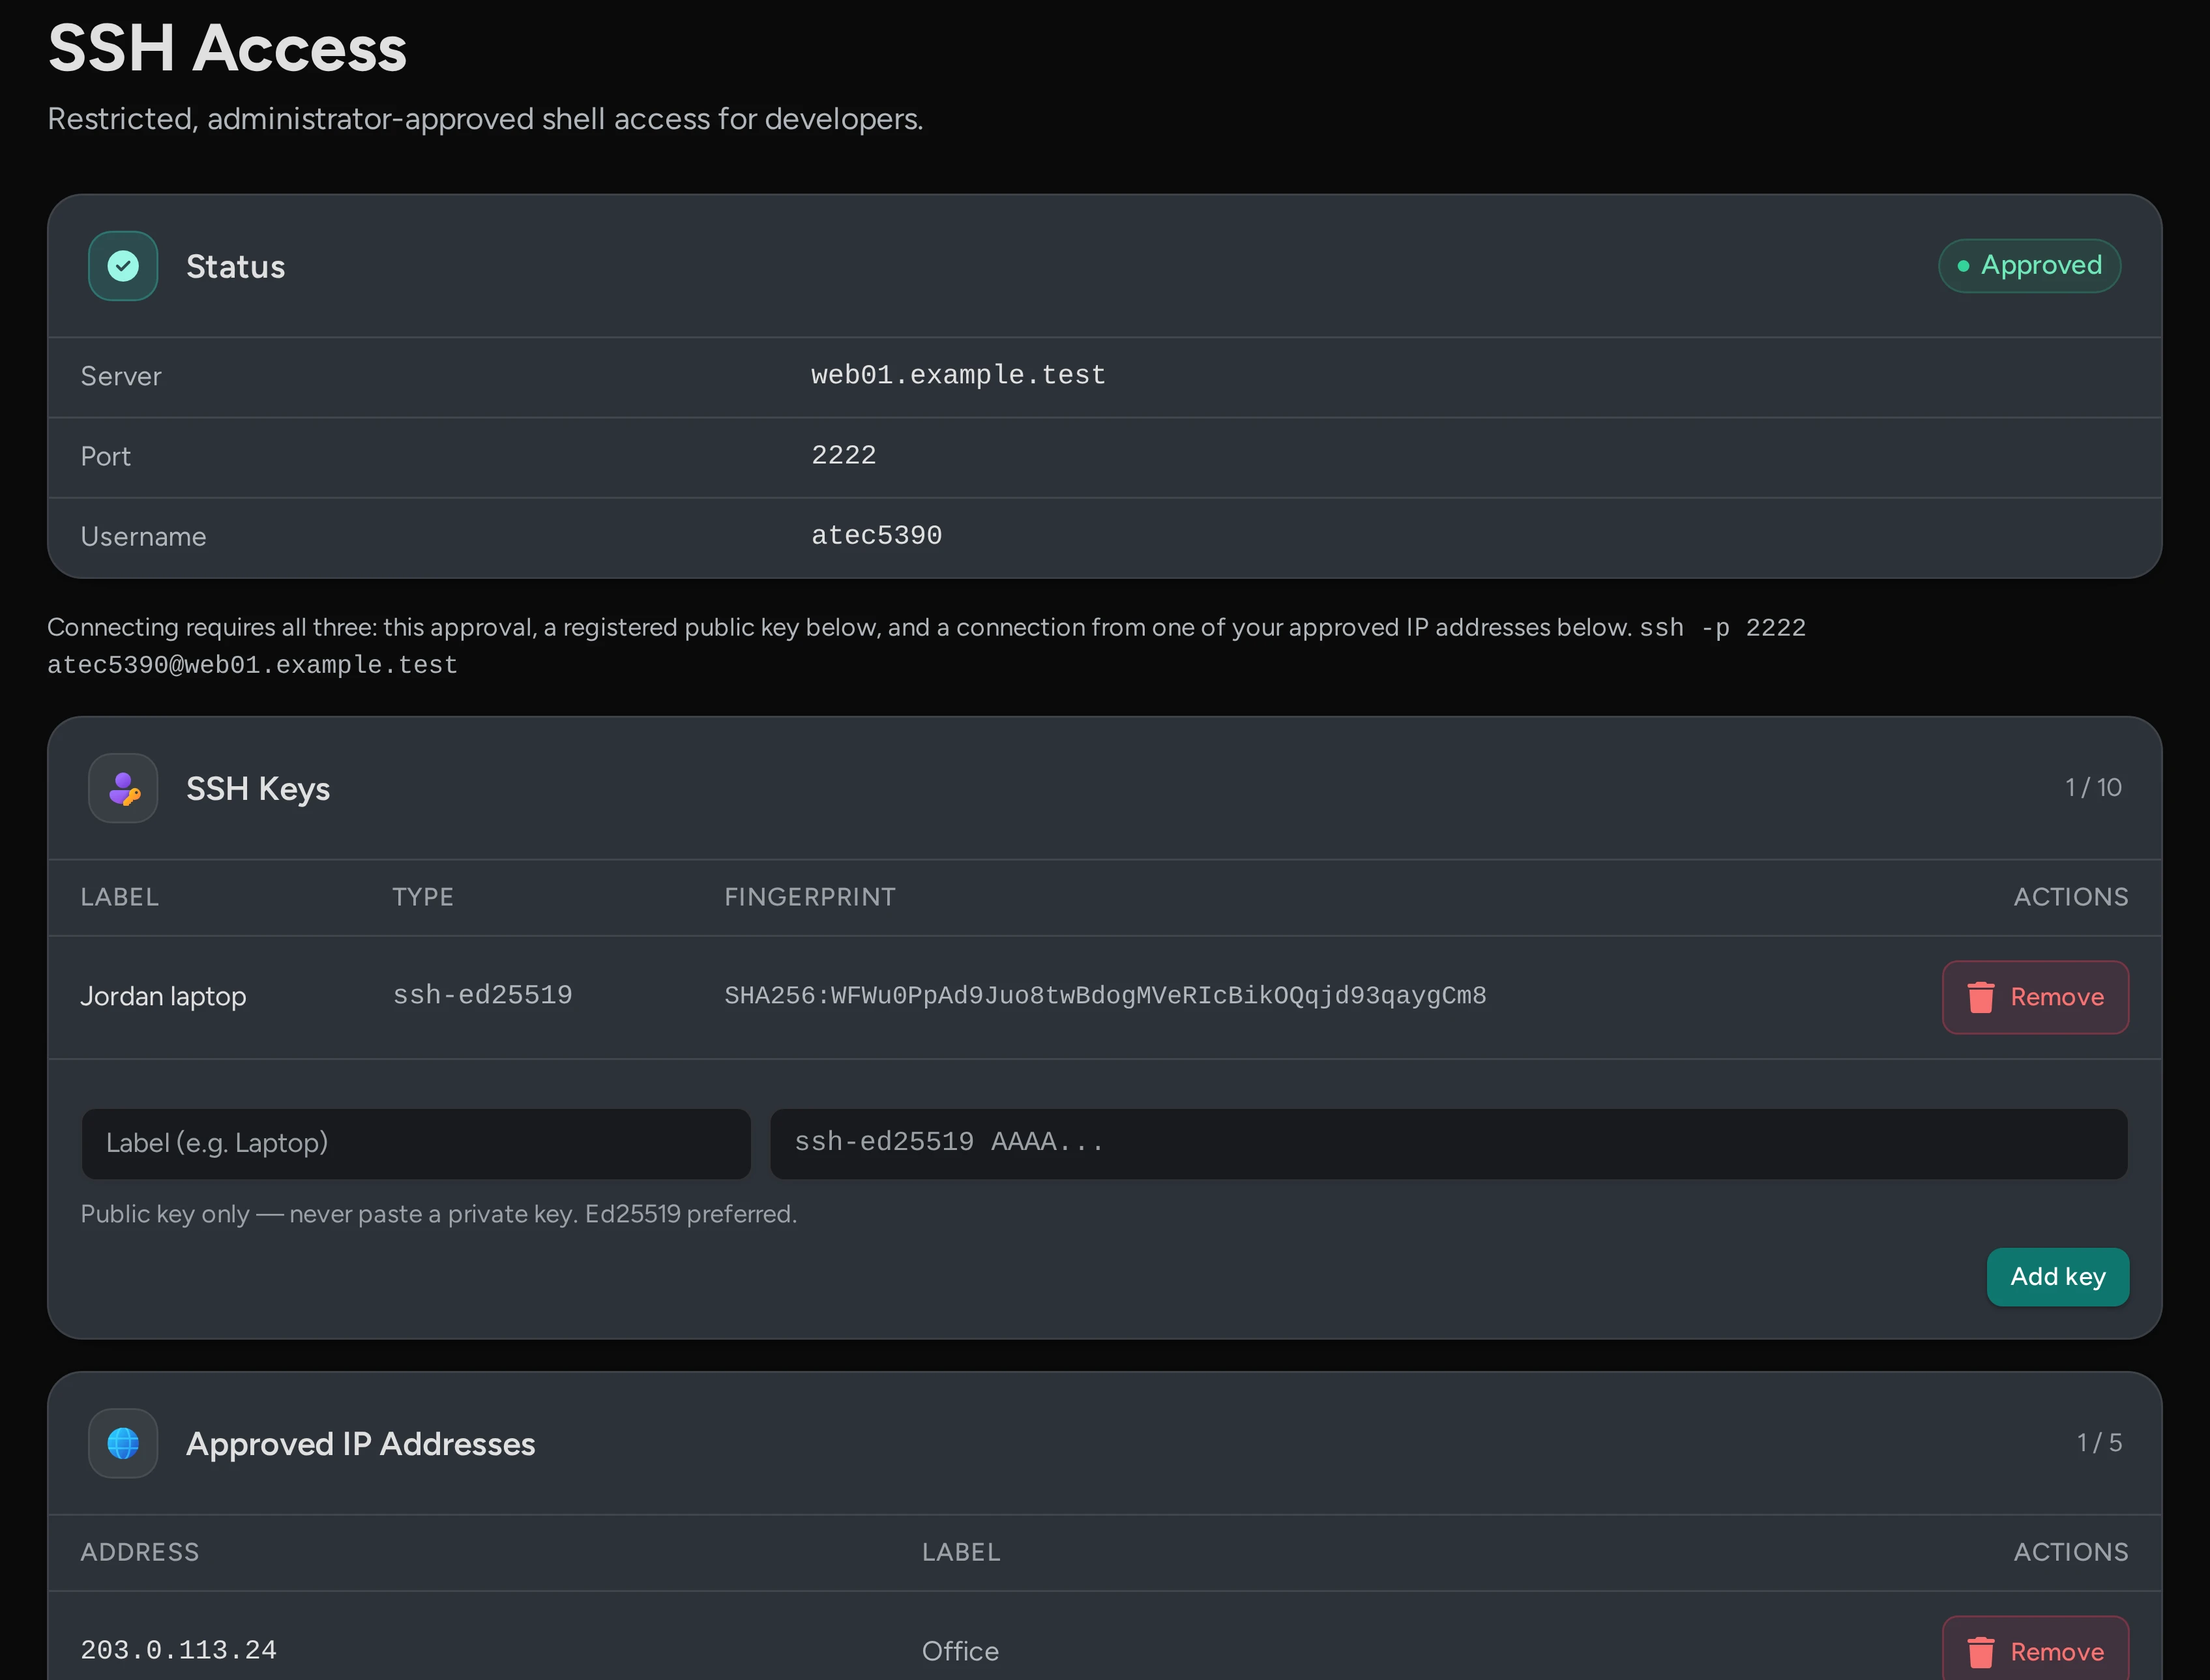Viewport: 2210px width, 1680px height.
Task: Focus the ssh-ed25519 public key input field
Action: point(1448,1143)
